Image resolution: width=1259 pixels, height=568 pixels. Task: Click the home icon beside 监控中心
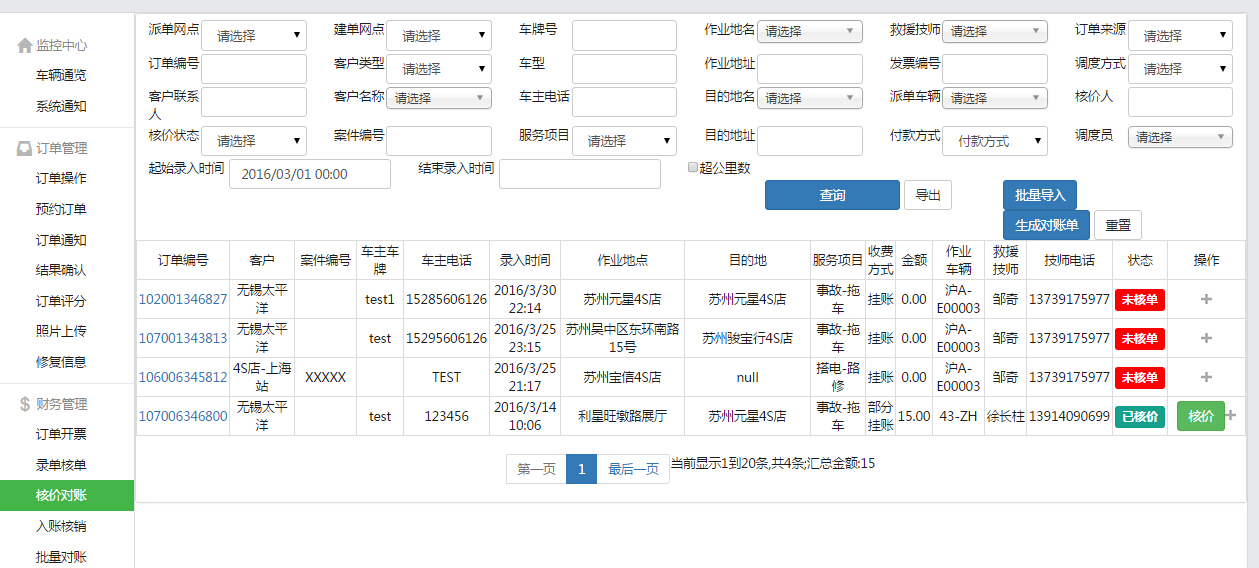point(24,46)
